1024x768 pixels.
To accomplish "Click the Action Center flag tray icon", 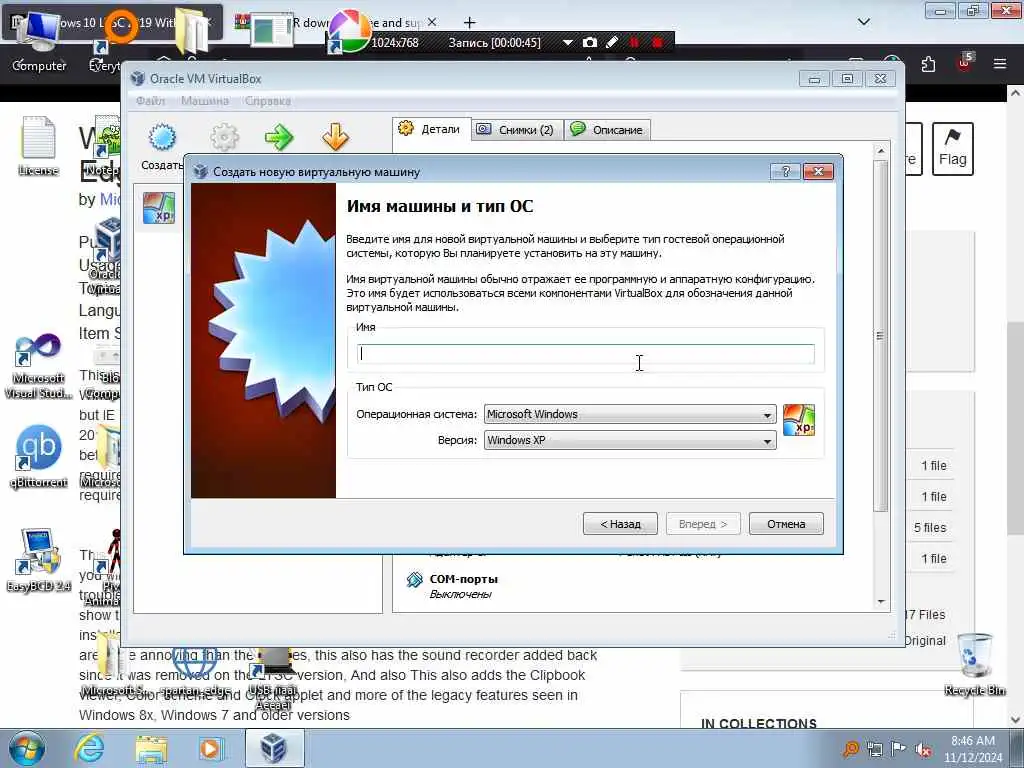I will coord(899,749).
